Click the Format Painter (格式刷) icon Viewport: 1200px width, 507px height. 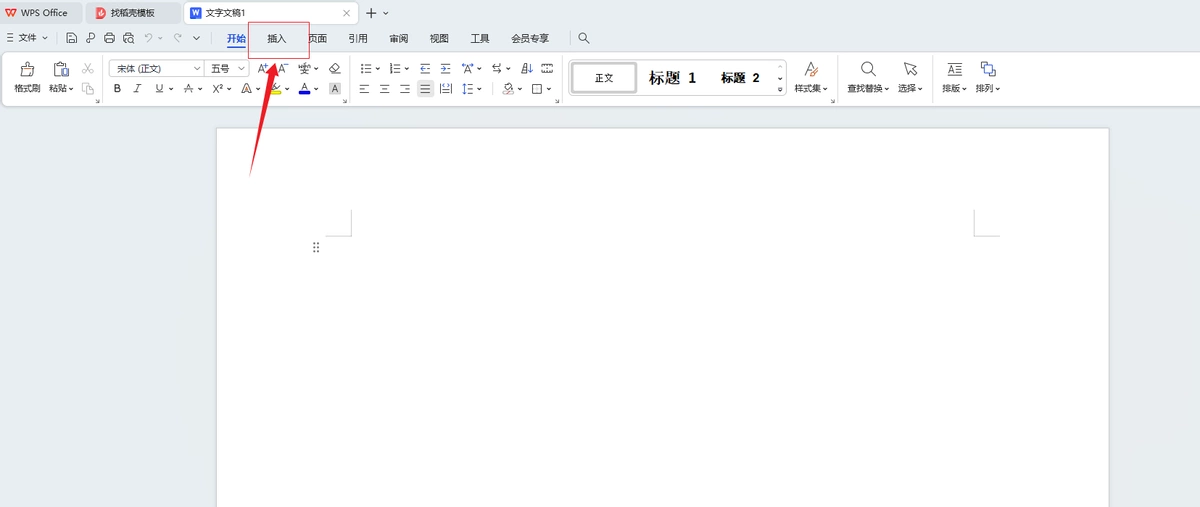27,70
